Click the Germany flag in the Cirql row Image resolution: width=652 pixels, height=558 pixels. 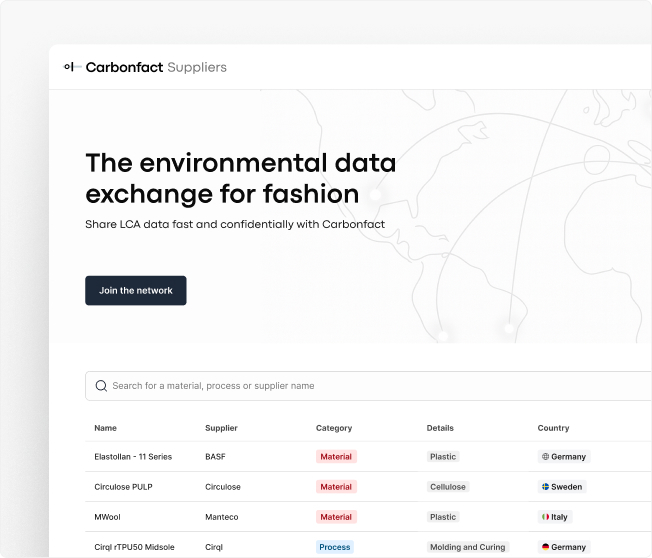coord(545,547)
